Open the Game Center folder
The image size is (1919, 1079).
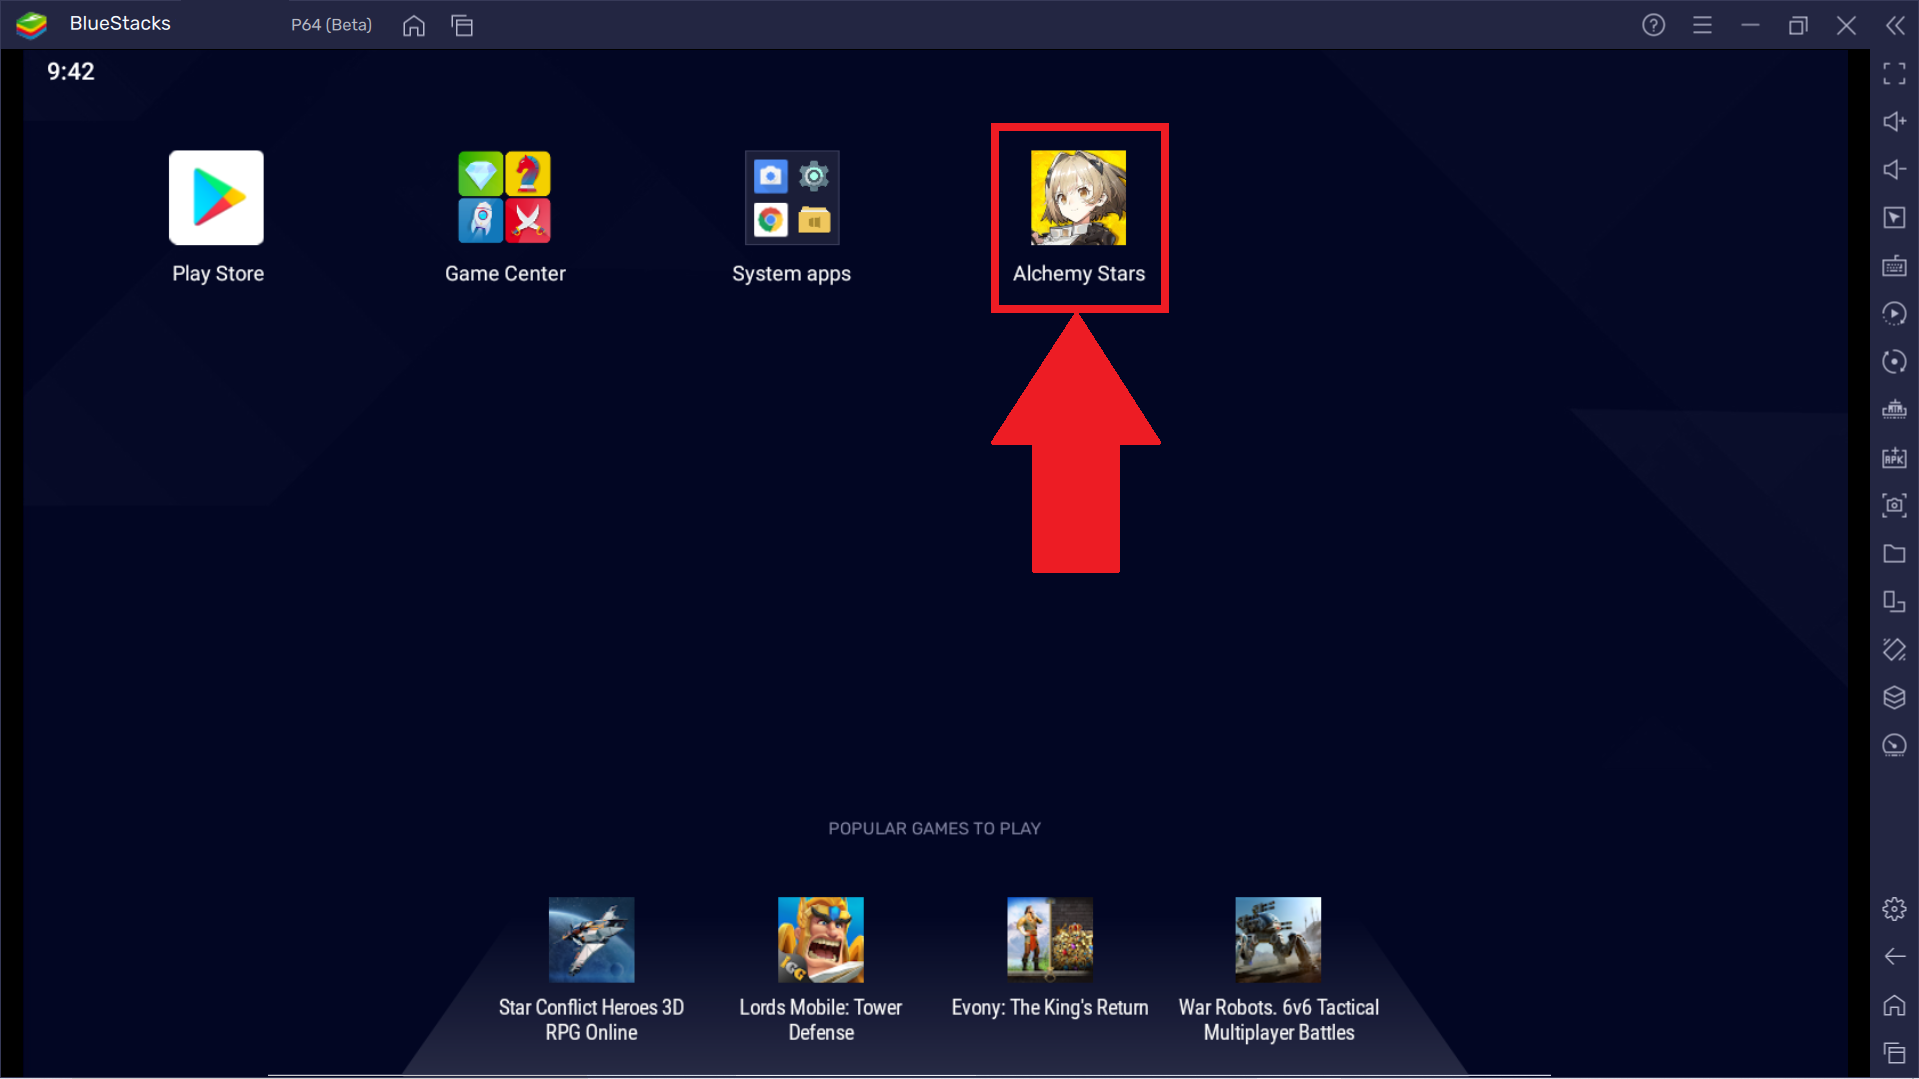point(504,198)
